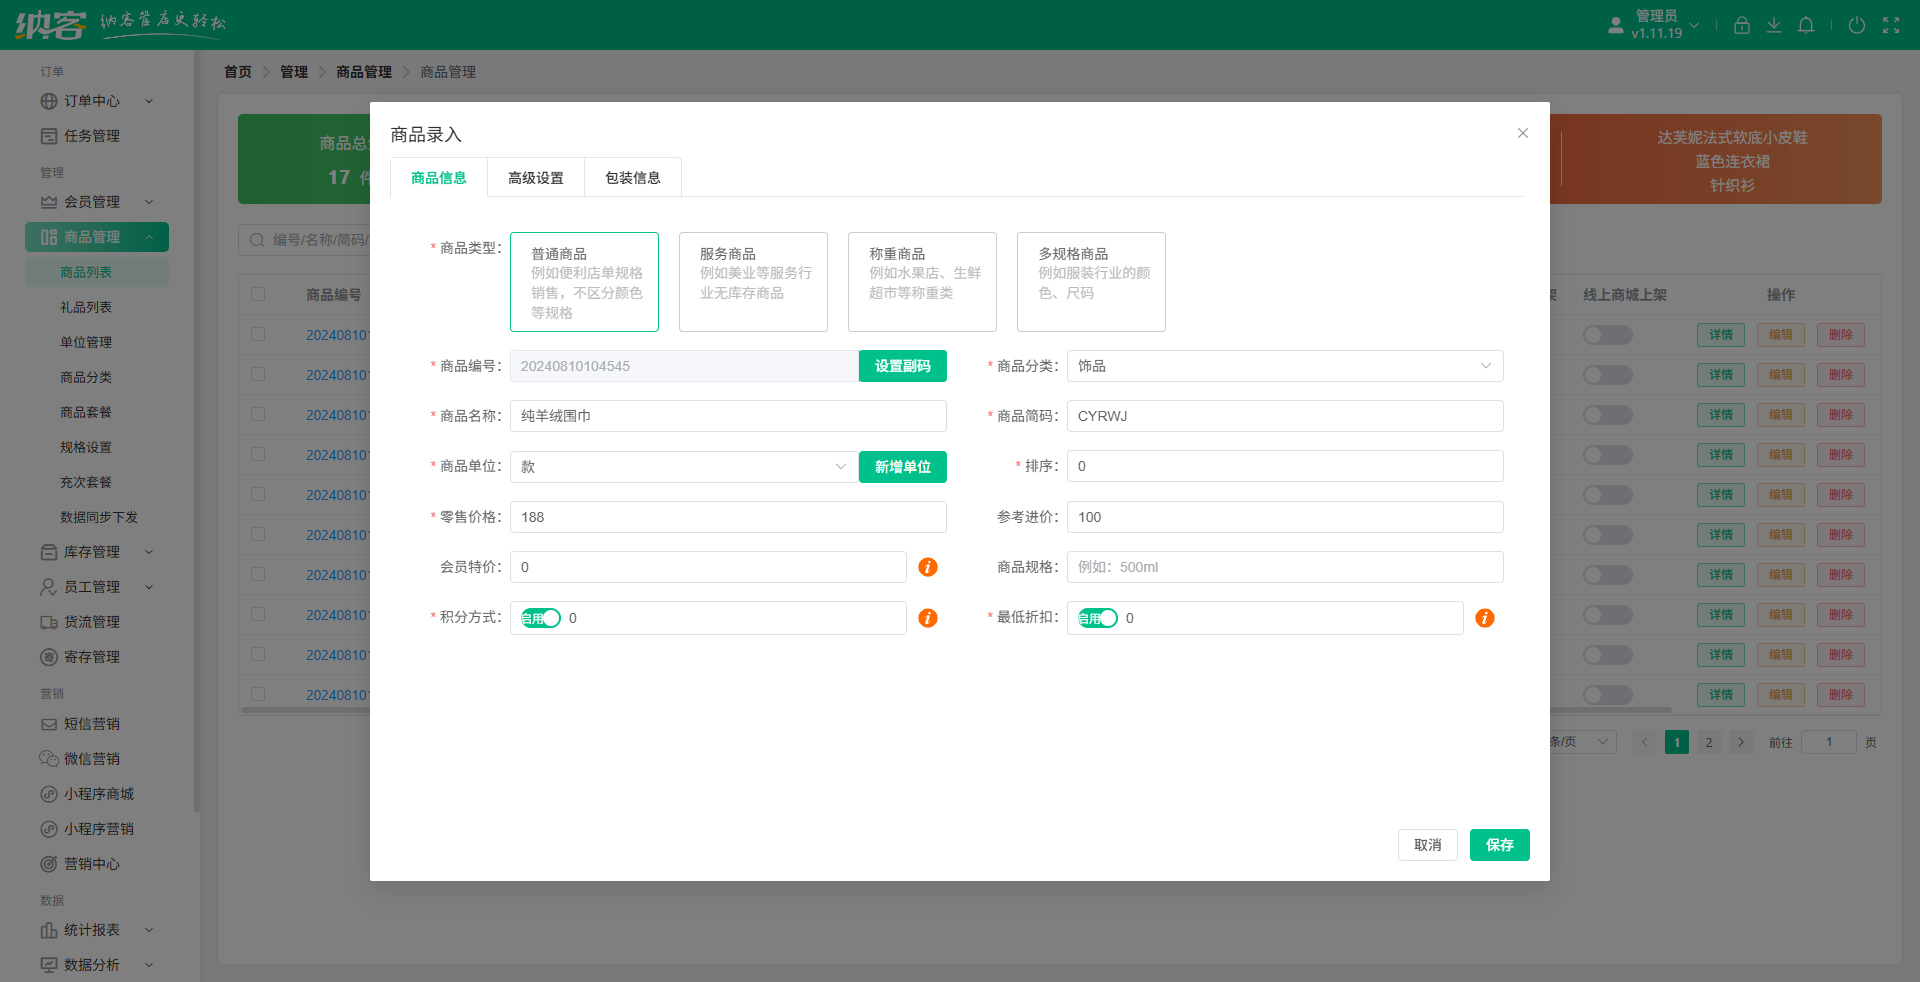Click the 货流管理 sidebar icon
The width and height of the screenshot is (1920, 982).
coord(49,621)
